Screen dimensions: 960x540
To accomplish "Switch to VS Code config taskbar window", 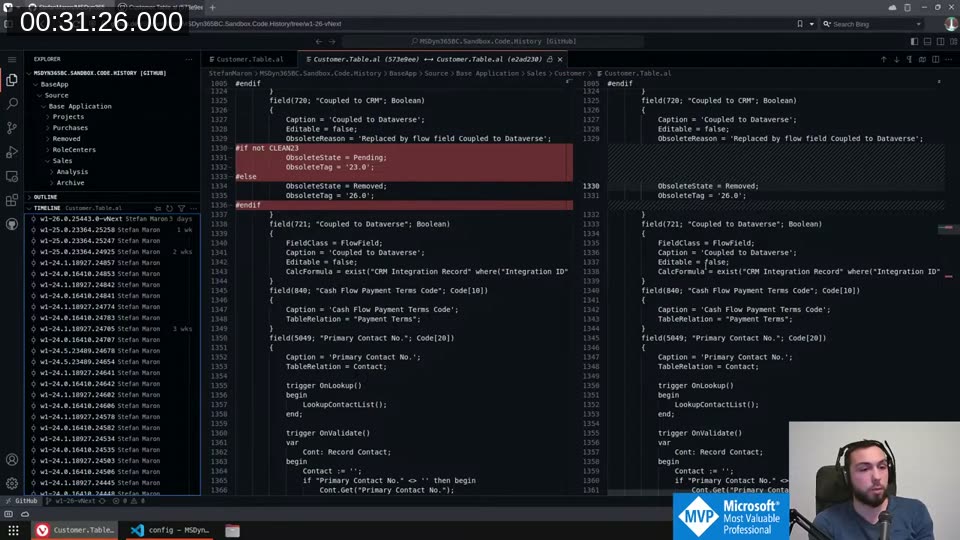I will [170, 530].
